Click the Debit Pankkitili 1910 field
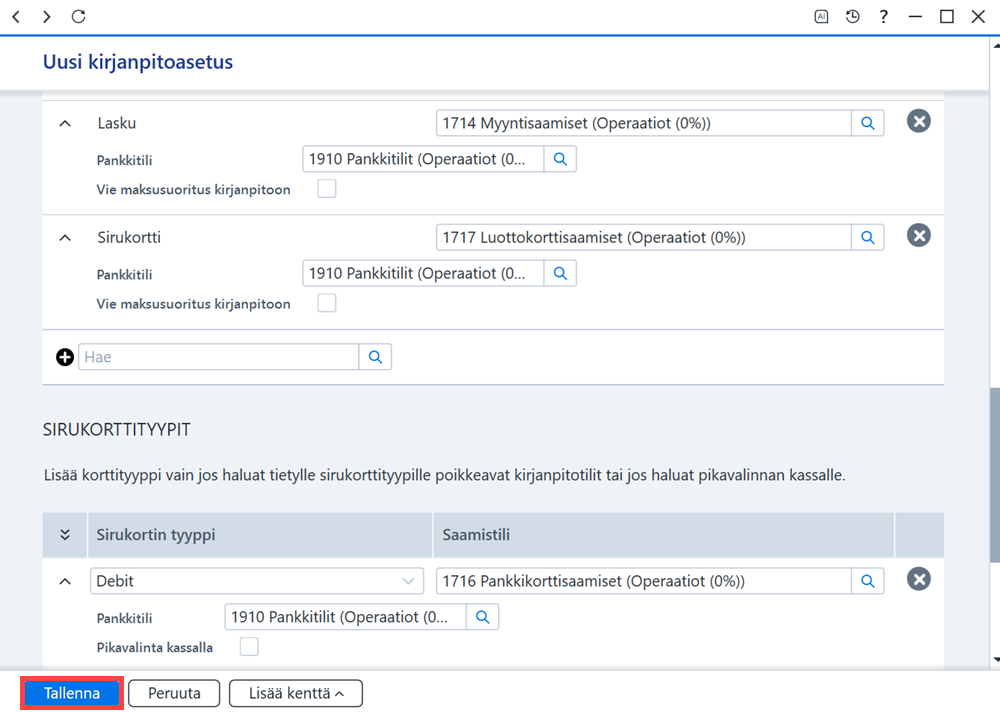Screen dimensions: 1000x712 pyautogui.click(x=346, y=617)
